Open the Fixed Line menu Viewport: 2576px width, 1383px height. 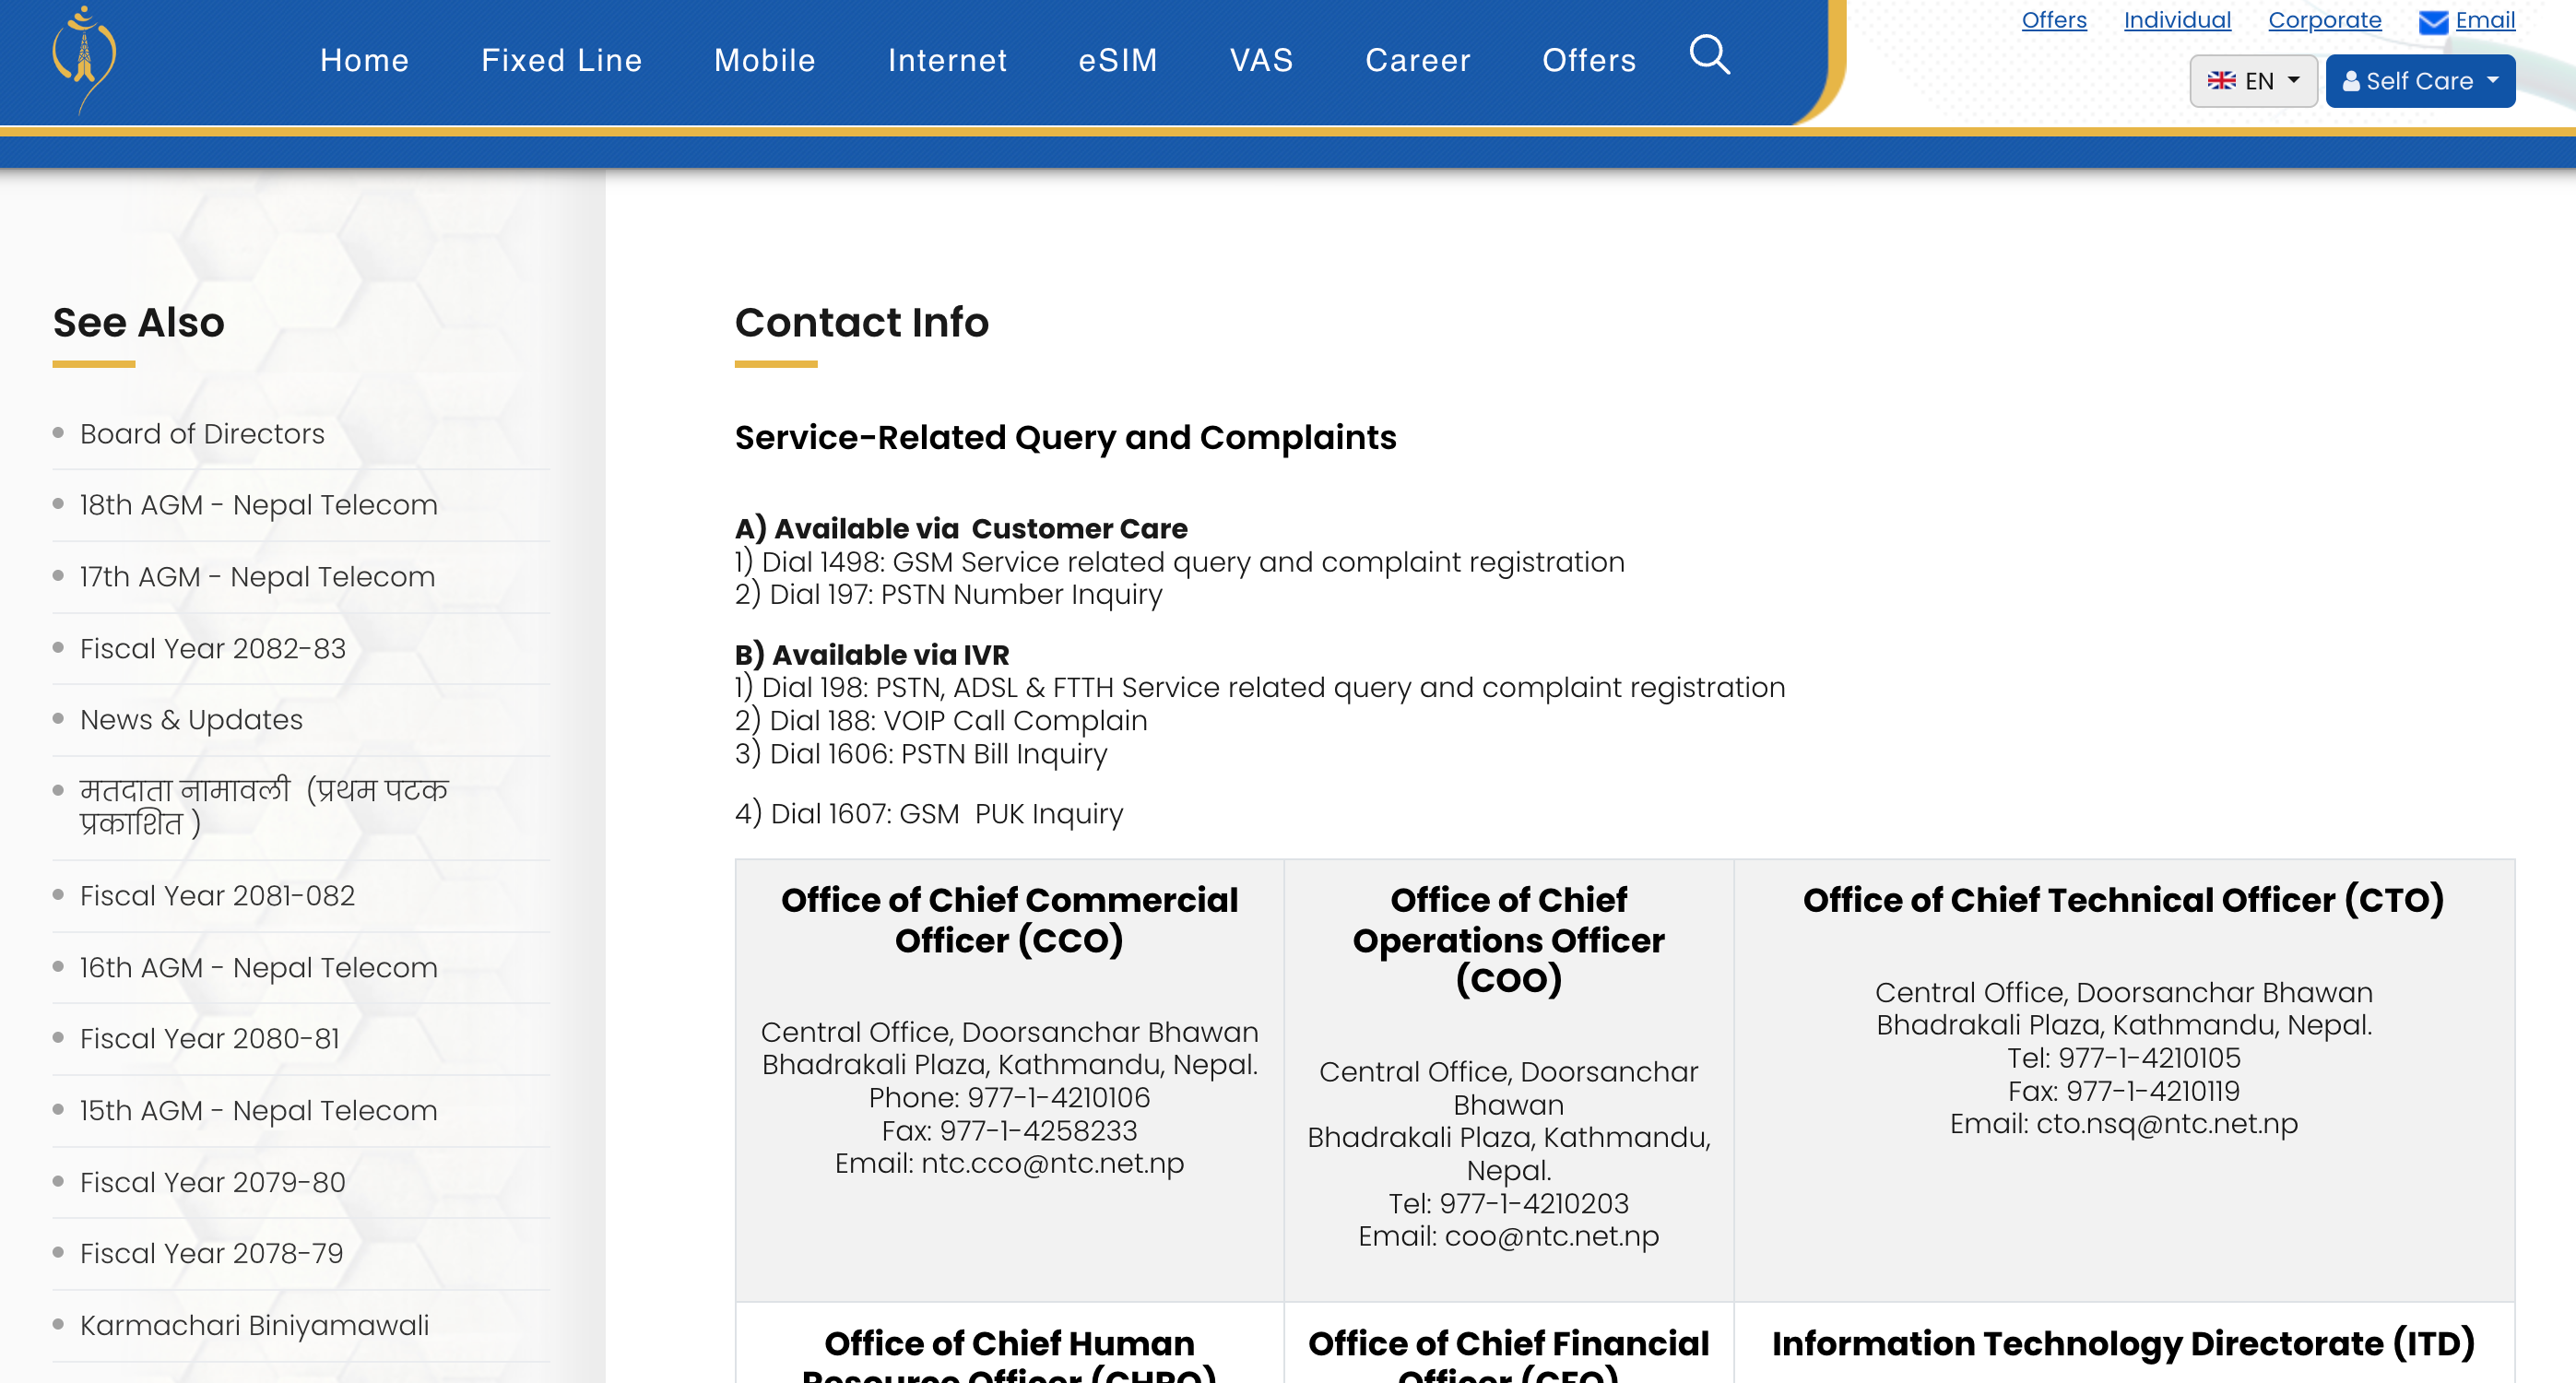tap(561, 61)
